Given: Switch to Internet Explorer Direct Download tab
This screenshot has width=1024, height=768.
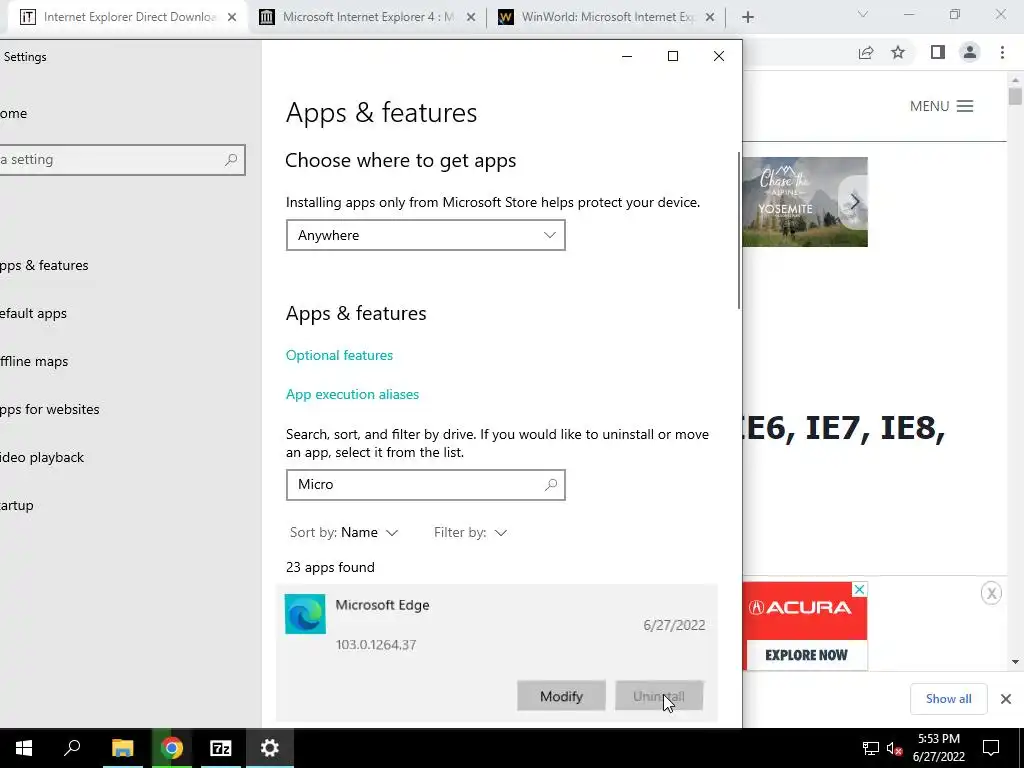Looking at the screenshot, I should pos(129,17).
